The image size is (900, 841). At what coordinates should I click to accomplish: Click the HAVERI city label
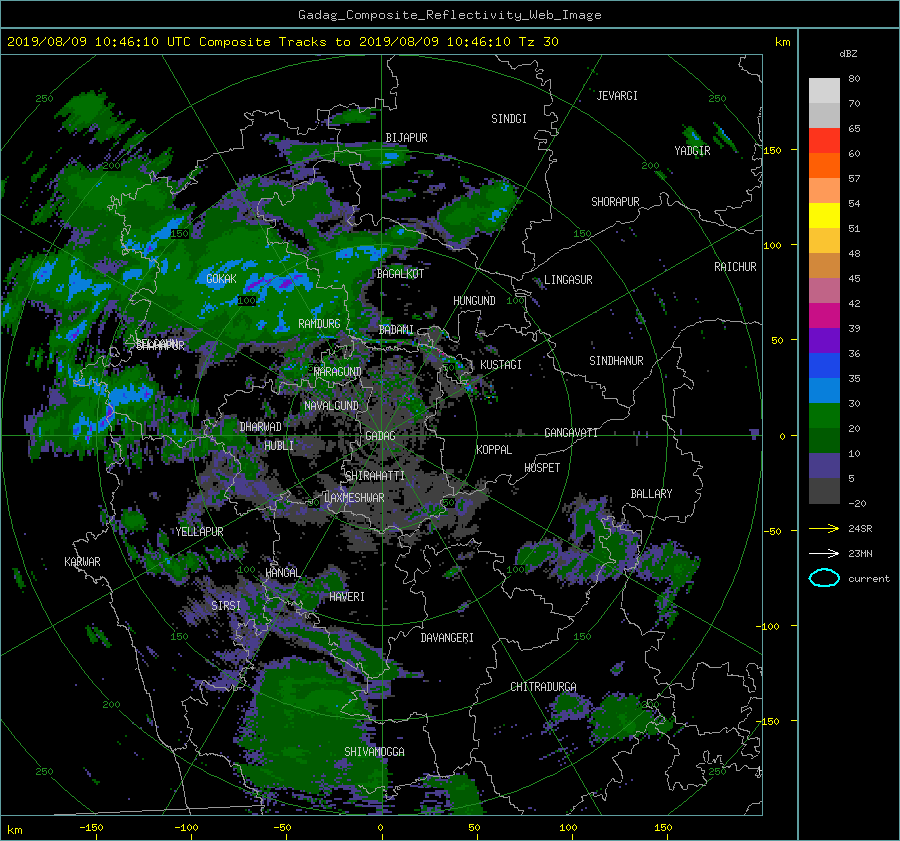[347, 597]
